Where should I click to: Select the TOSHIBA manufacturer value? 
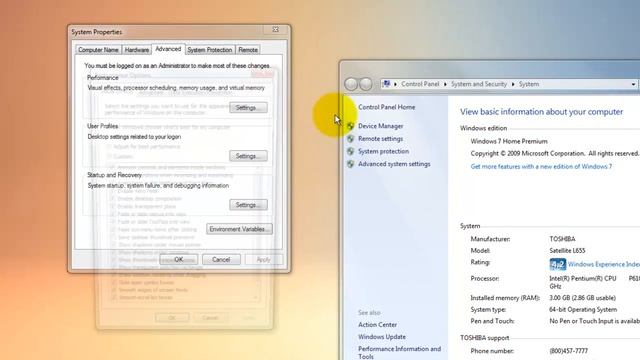562,239
